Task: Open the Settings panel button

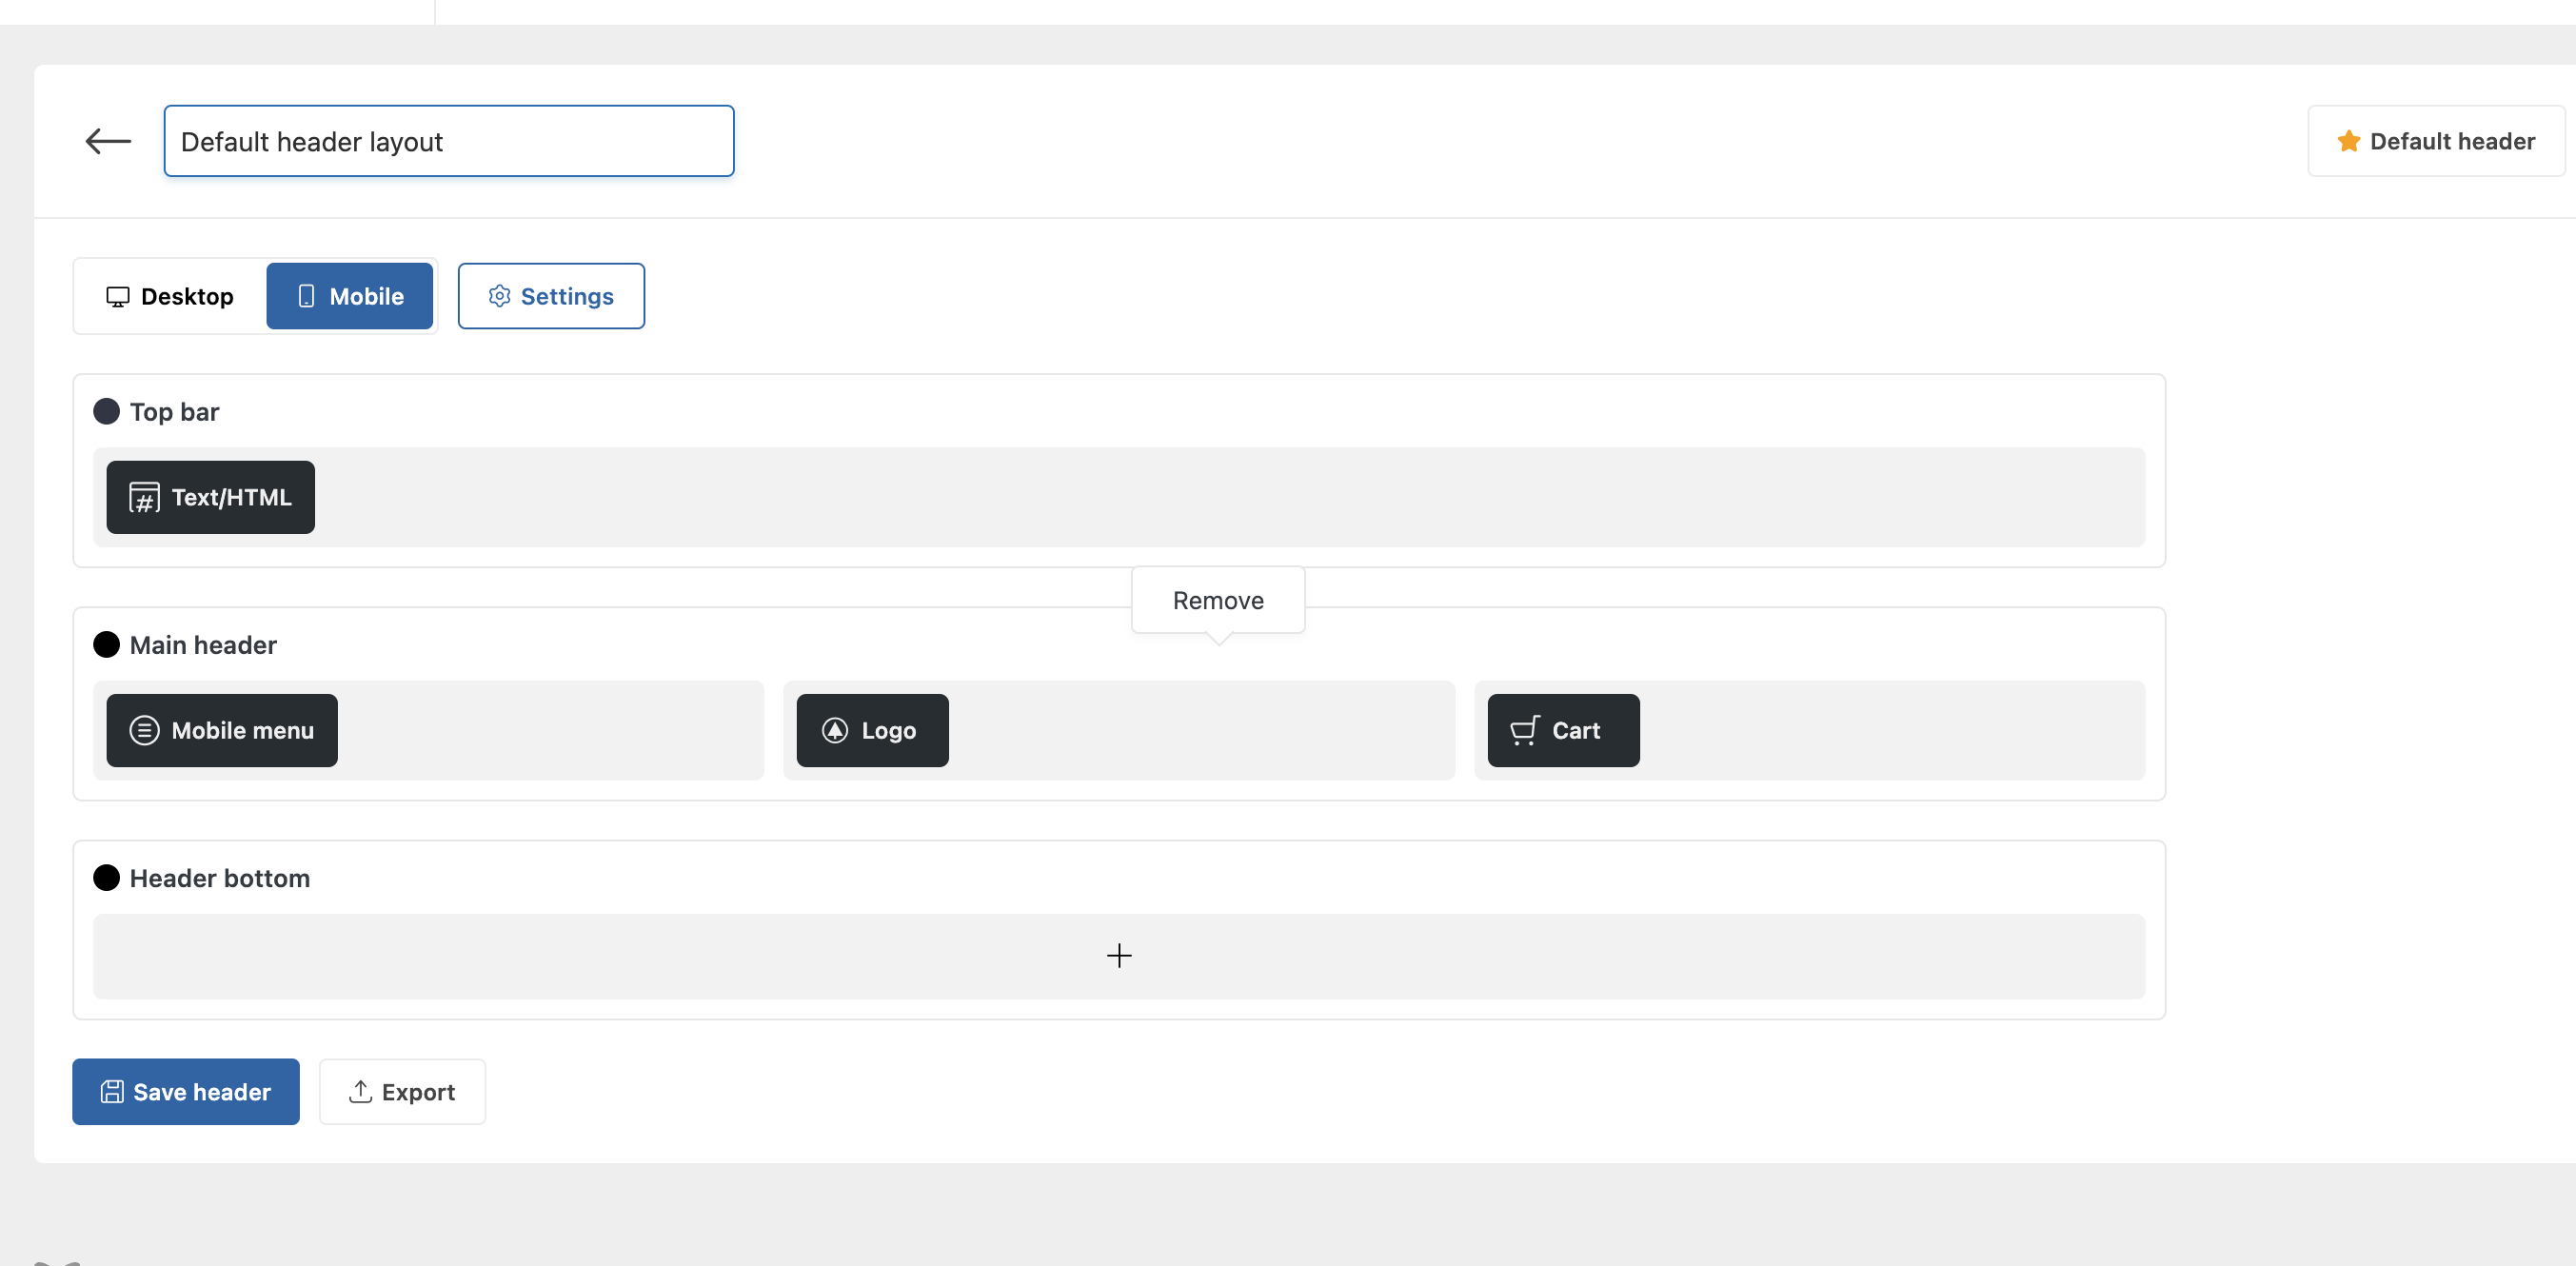Action: [x=551, y=297]
